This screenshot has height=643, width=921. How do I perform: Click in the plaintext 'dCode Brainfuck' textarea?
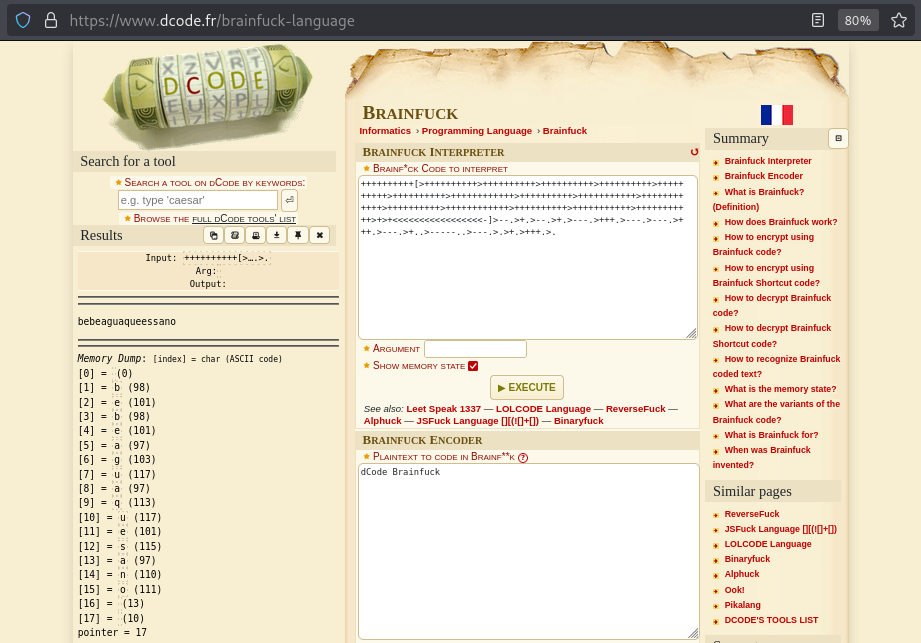[528, 551]
